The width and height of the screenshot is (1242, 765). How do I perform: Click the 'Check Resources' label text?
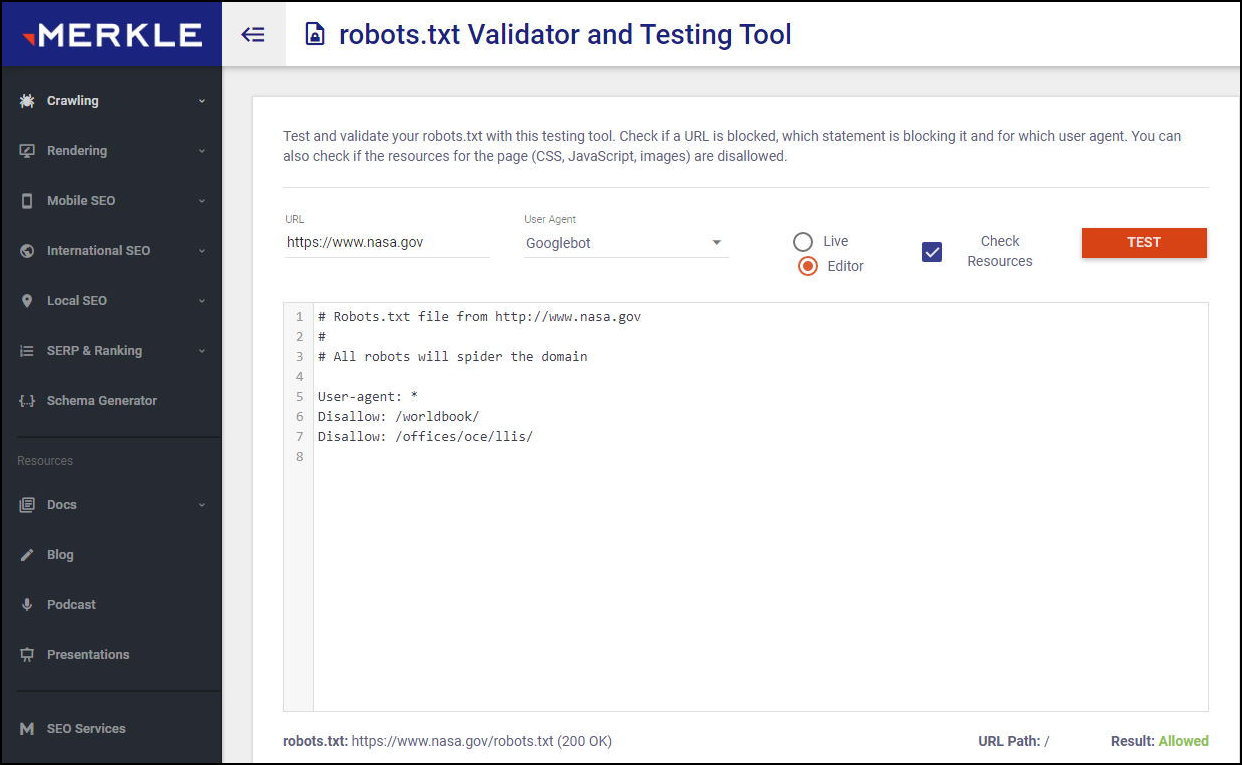point(1000,251)
